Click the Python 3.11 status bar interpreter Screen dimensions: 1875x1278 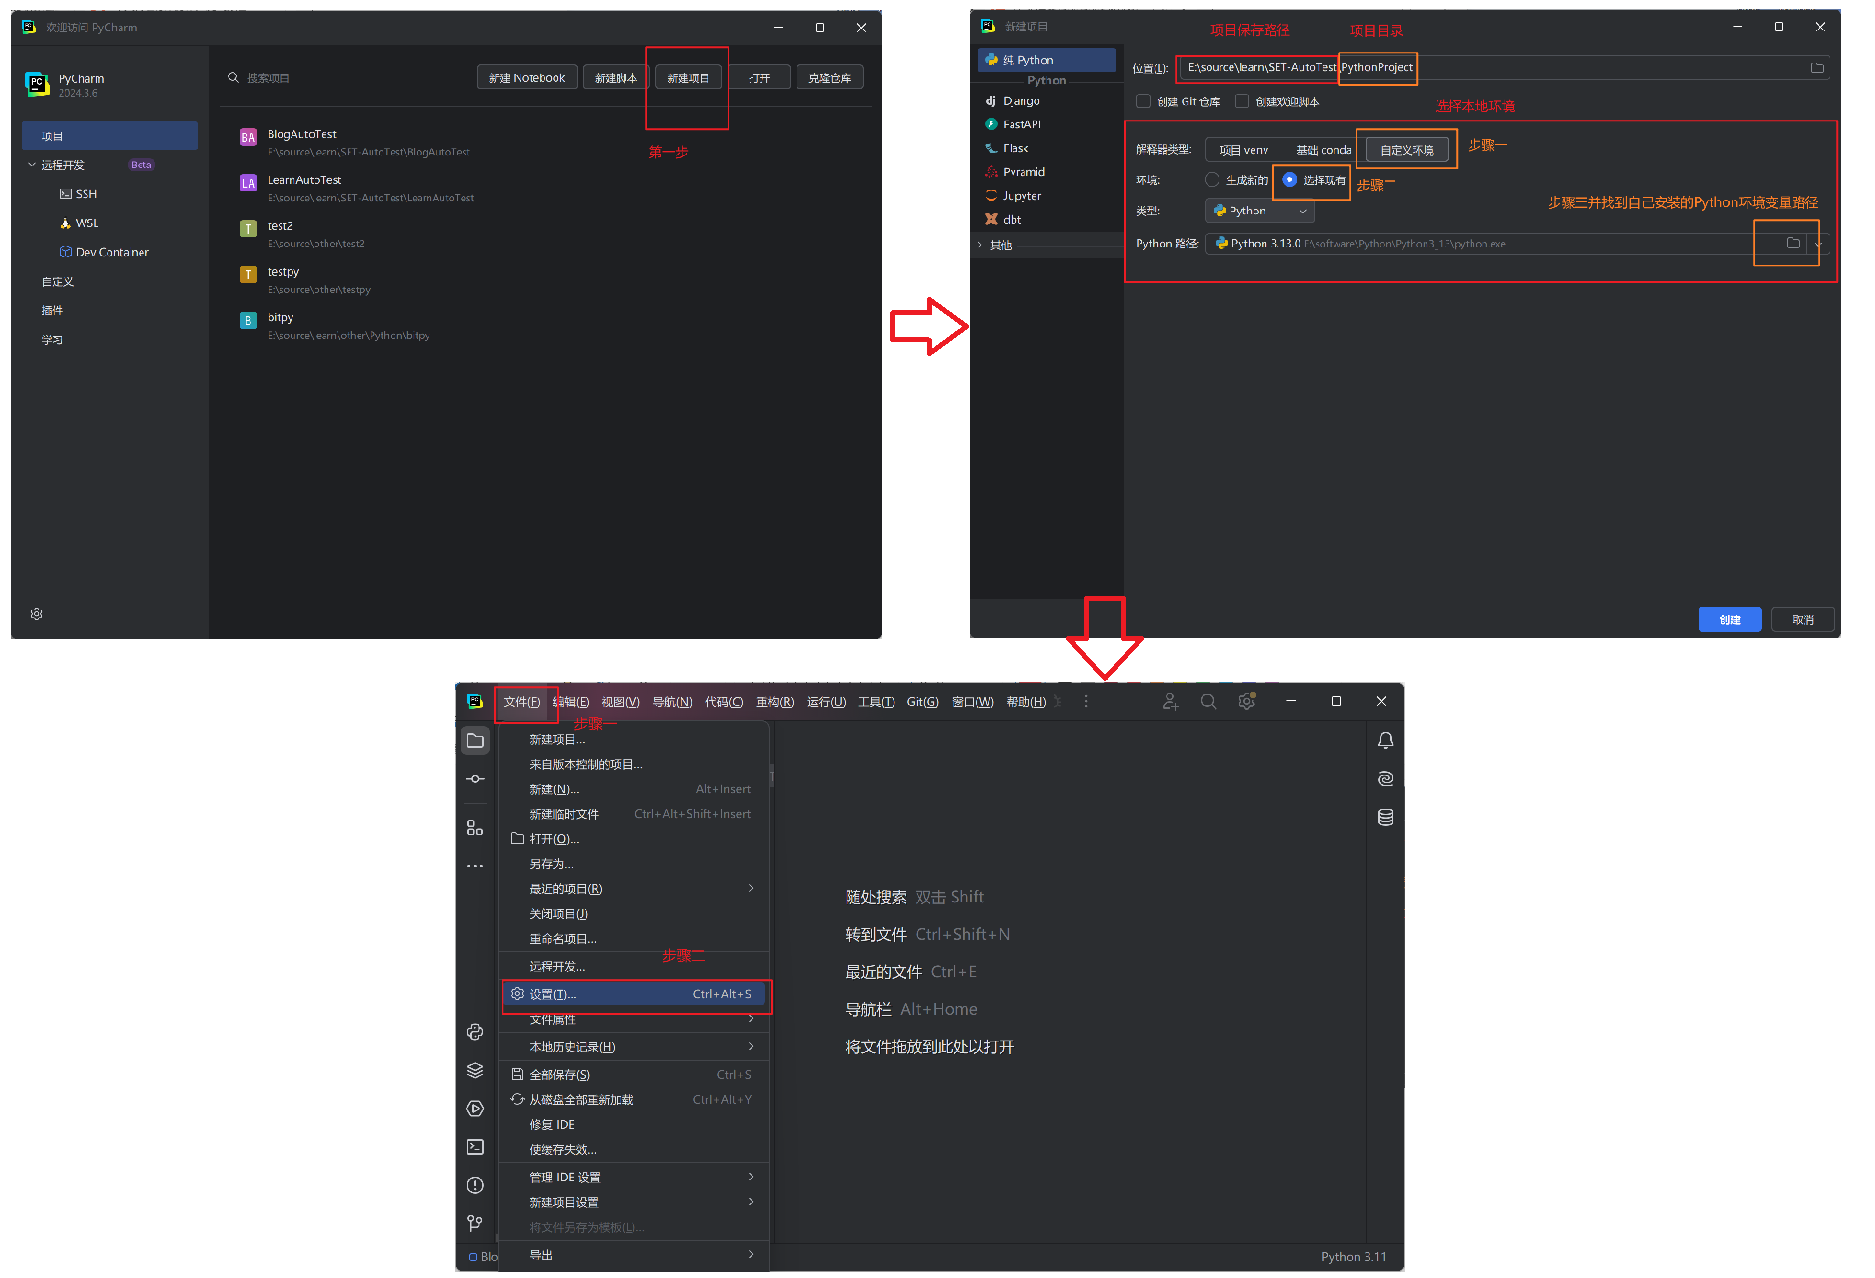tap(1353, 1257)
